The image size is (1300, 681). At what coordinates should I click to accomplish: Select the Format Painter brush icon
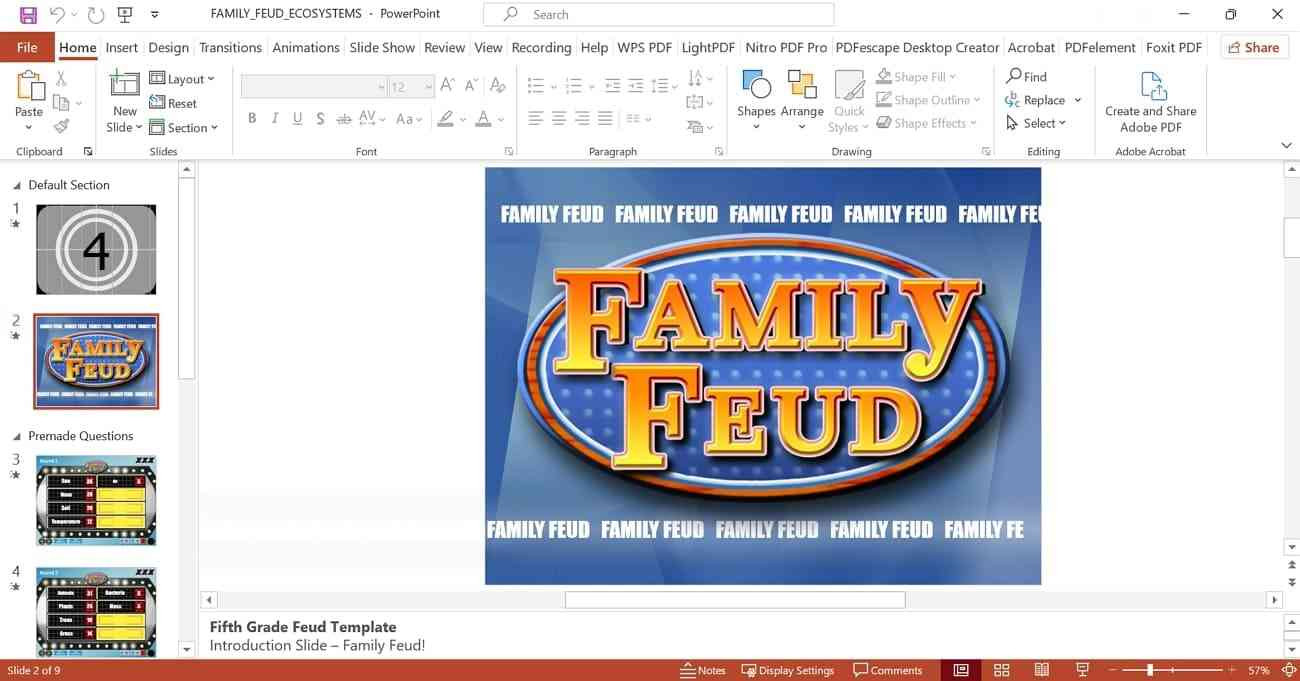61,126
